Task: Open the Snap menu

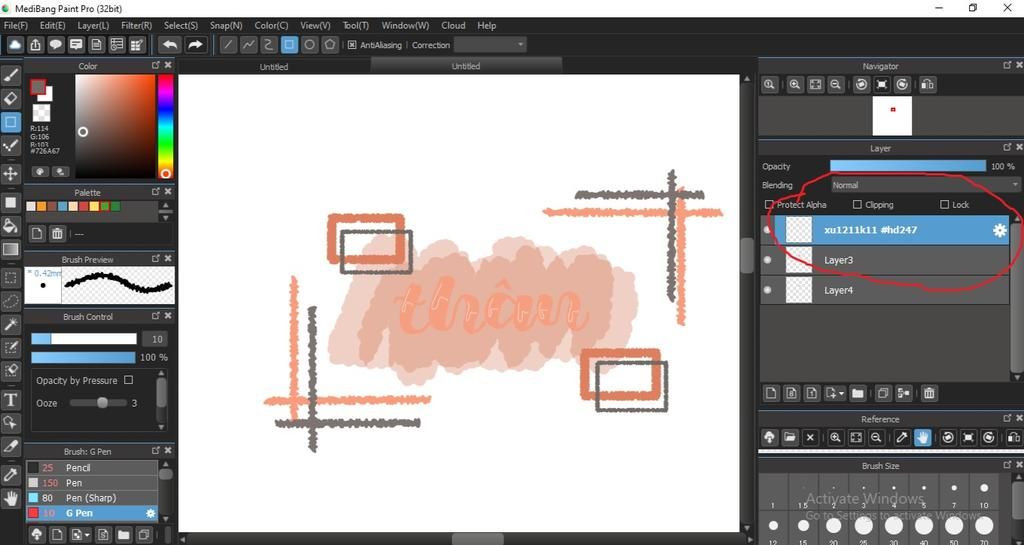Action: point(226,25)
